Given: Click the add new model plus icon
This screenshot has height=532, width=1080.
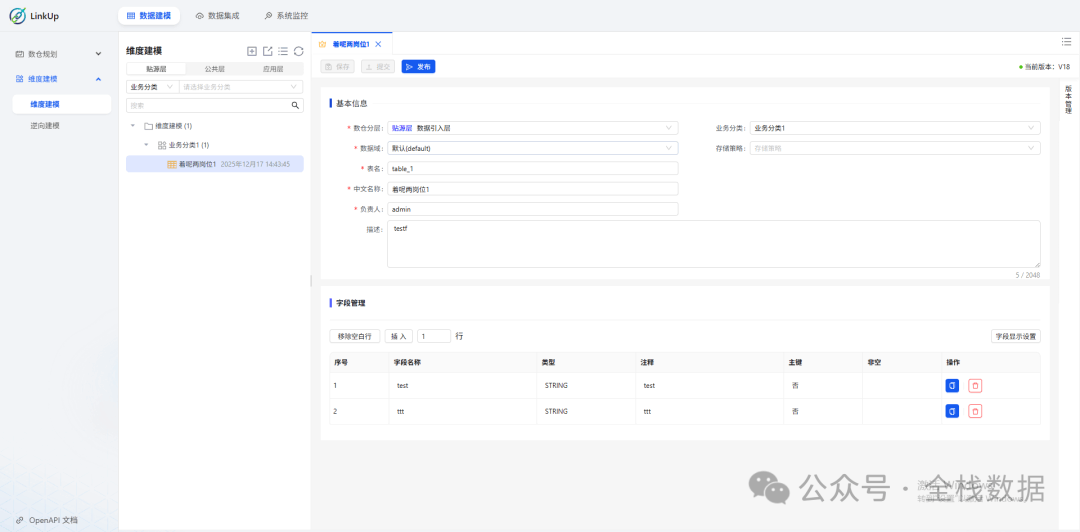Looking at the screenshot, I should tap(252, 51).
